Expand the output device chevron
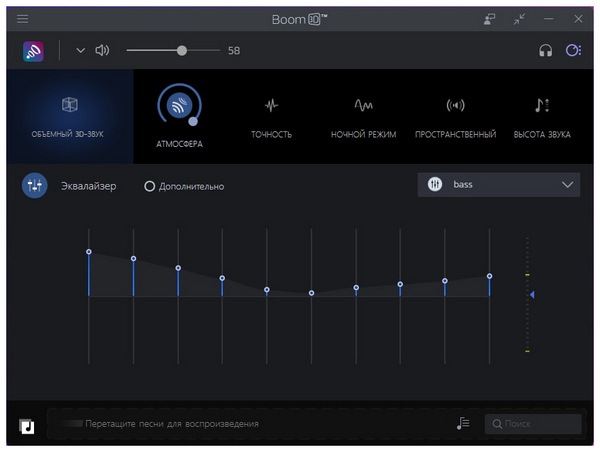This screenshot has height=452, width=600. pos(81,51)
